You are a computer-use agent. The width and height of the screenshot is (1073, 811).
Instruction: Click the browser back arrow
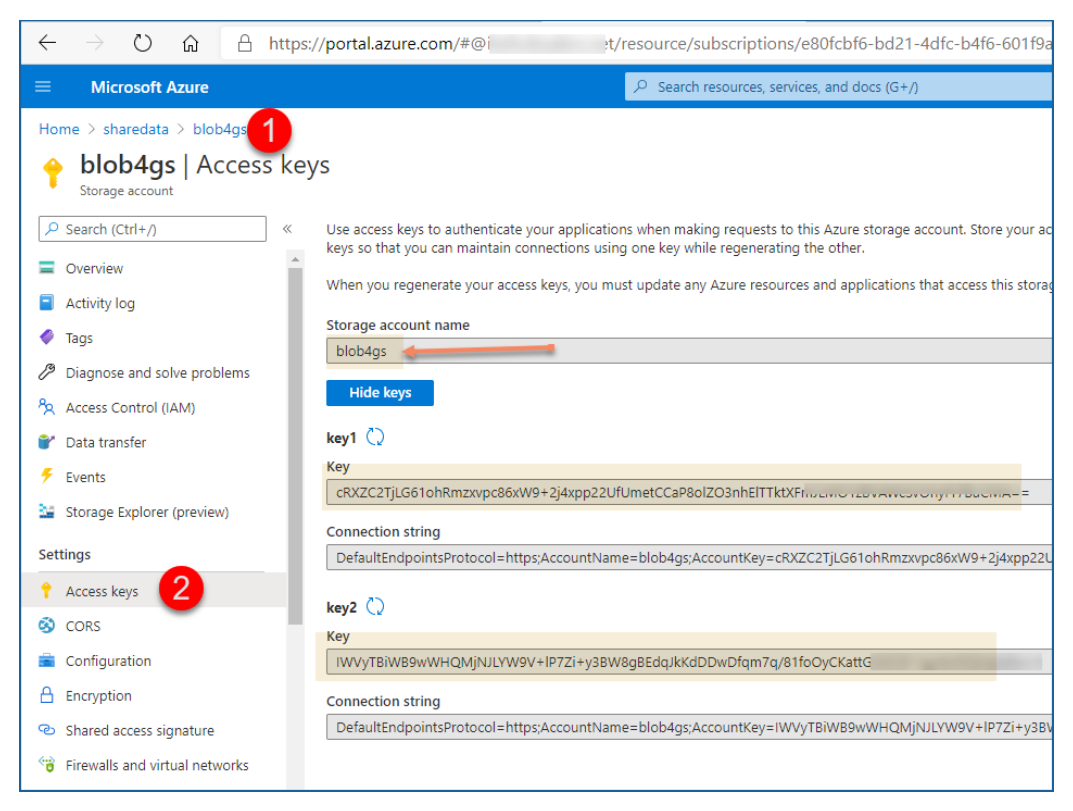47,43
